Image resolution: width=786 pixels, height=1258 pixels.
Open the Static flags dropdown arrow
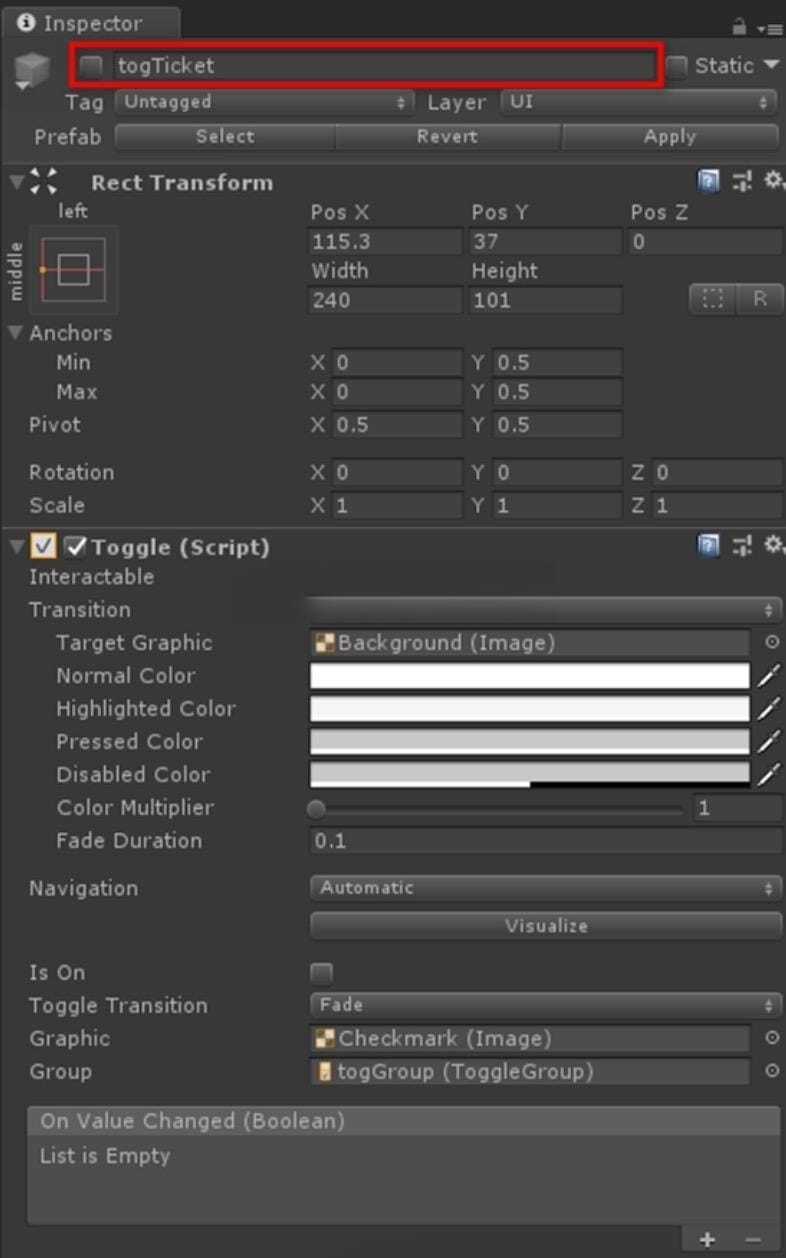(x=771, y=65)
